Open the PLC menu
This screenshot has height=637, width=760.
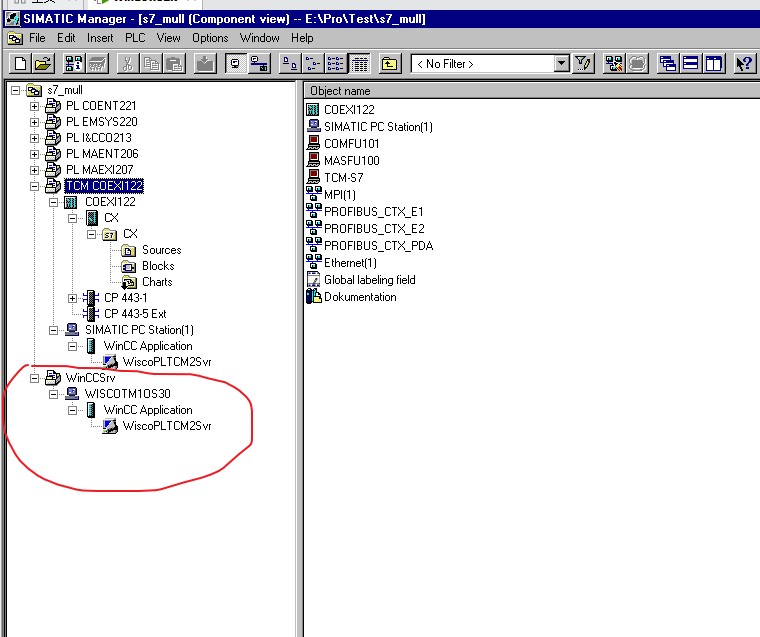click(135, 38)
